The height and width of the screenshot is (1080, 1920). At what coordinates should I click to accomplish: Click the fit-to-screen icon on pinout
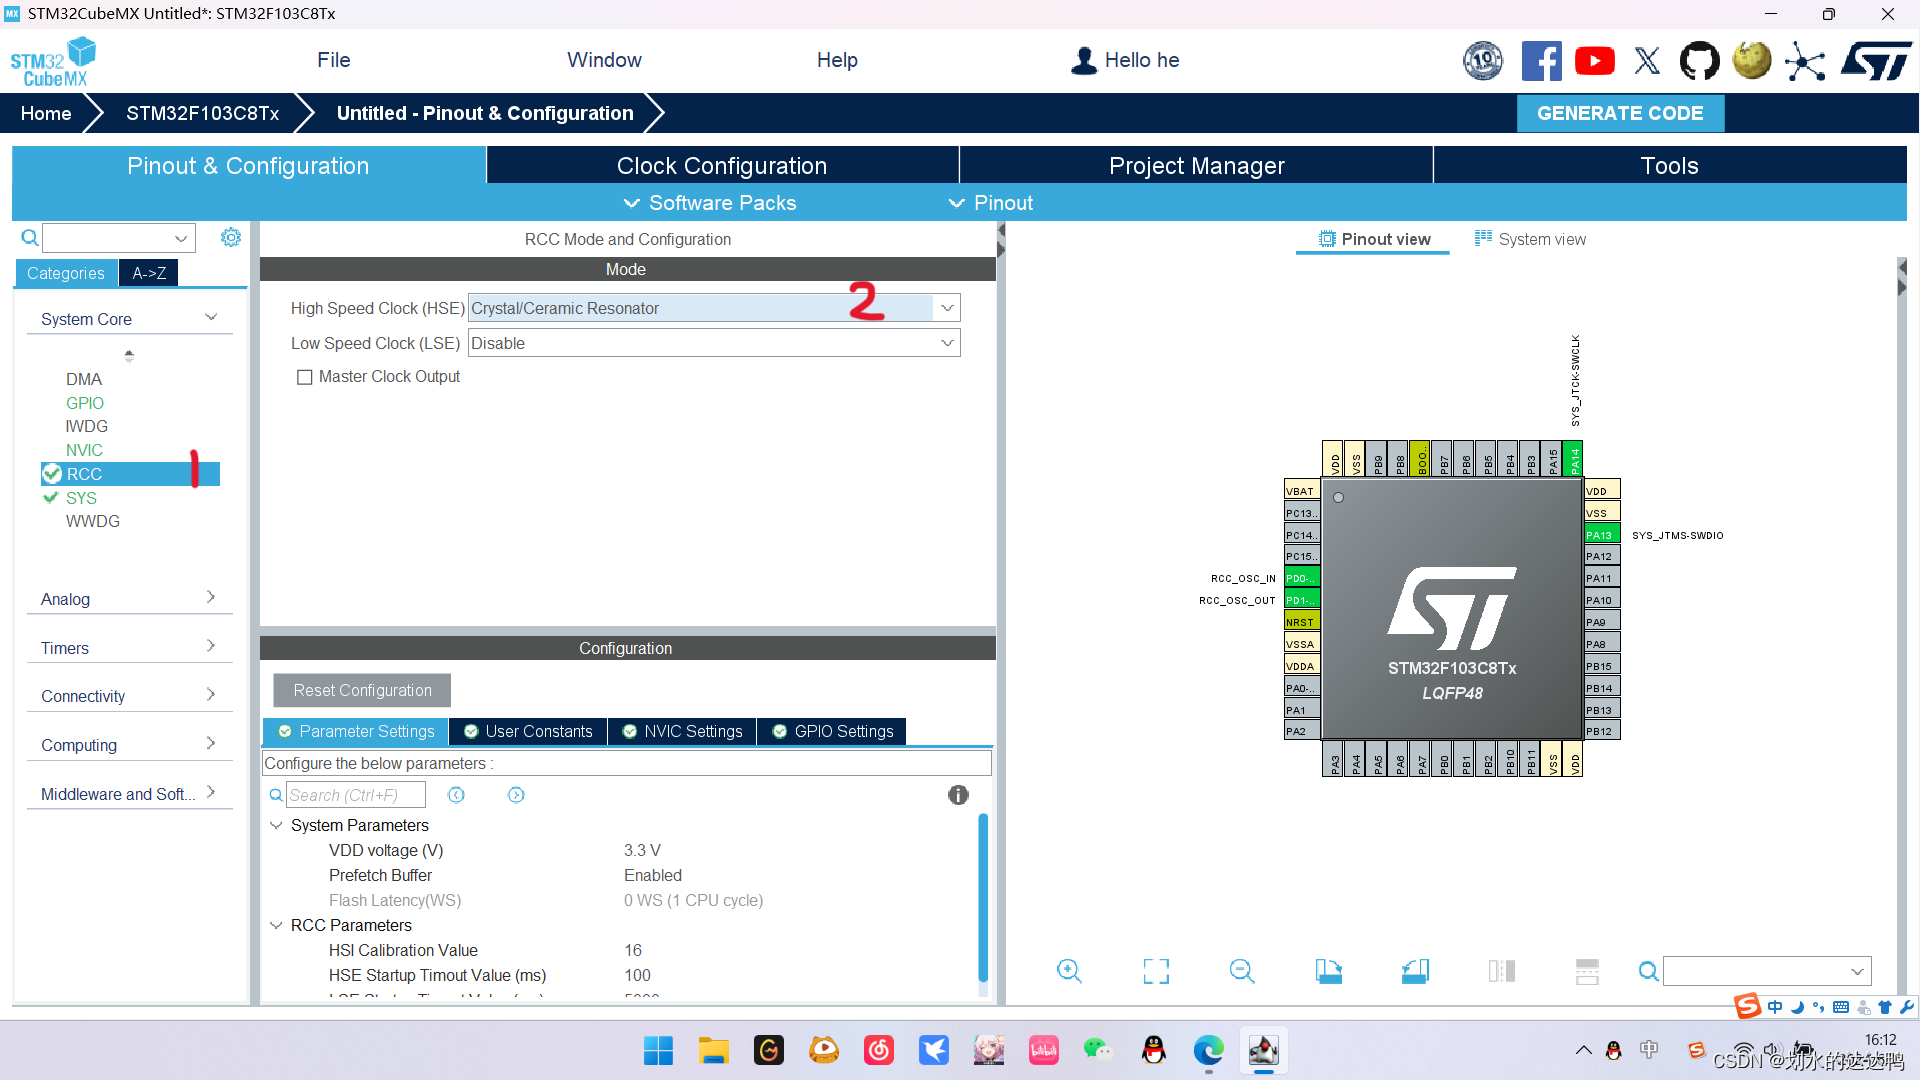pos(1156,971)
